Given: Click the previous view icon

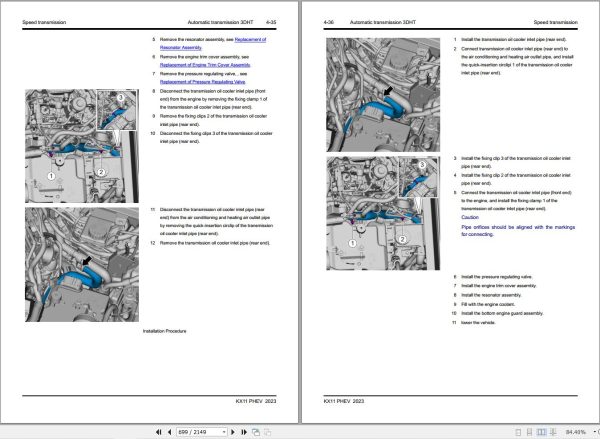Looking at the screenshot, I should coord(256,432).
